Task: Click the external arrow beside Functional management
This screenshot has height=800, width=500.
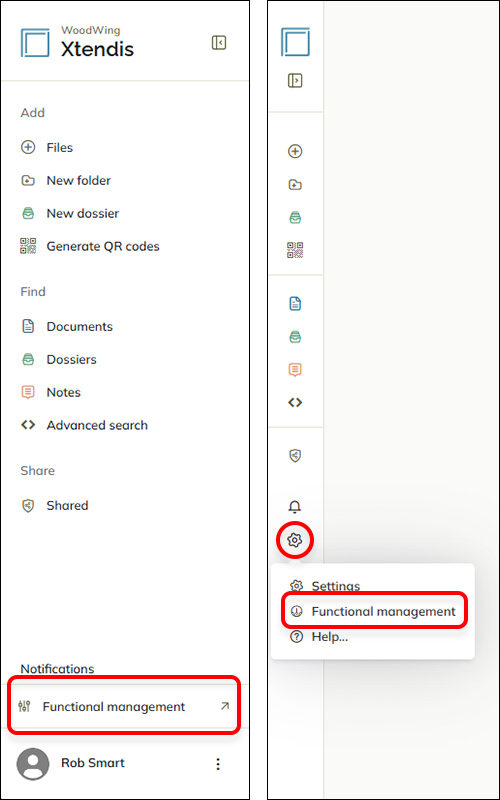Action: [x=224, y=706]
